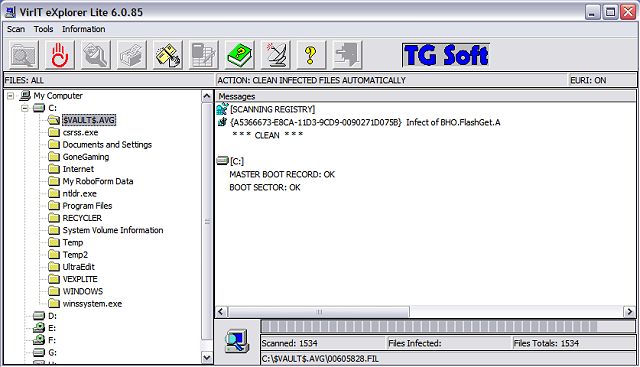
Task: Select the Temp folder
Action: [x=73, y=242]
